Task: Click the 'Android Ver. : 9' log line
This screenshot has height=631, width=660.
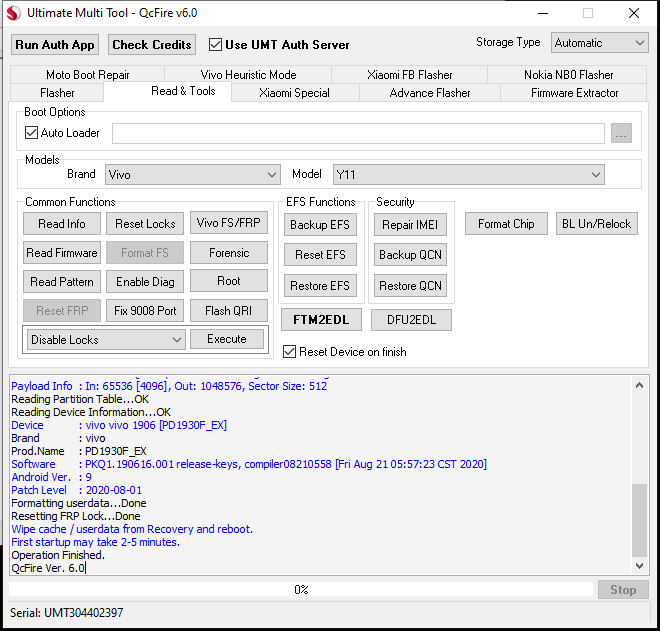Action: click(x=51, y=477)
